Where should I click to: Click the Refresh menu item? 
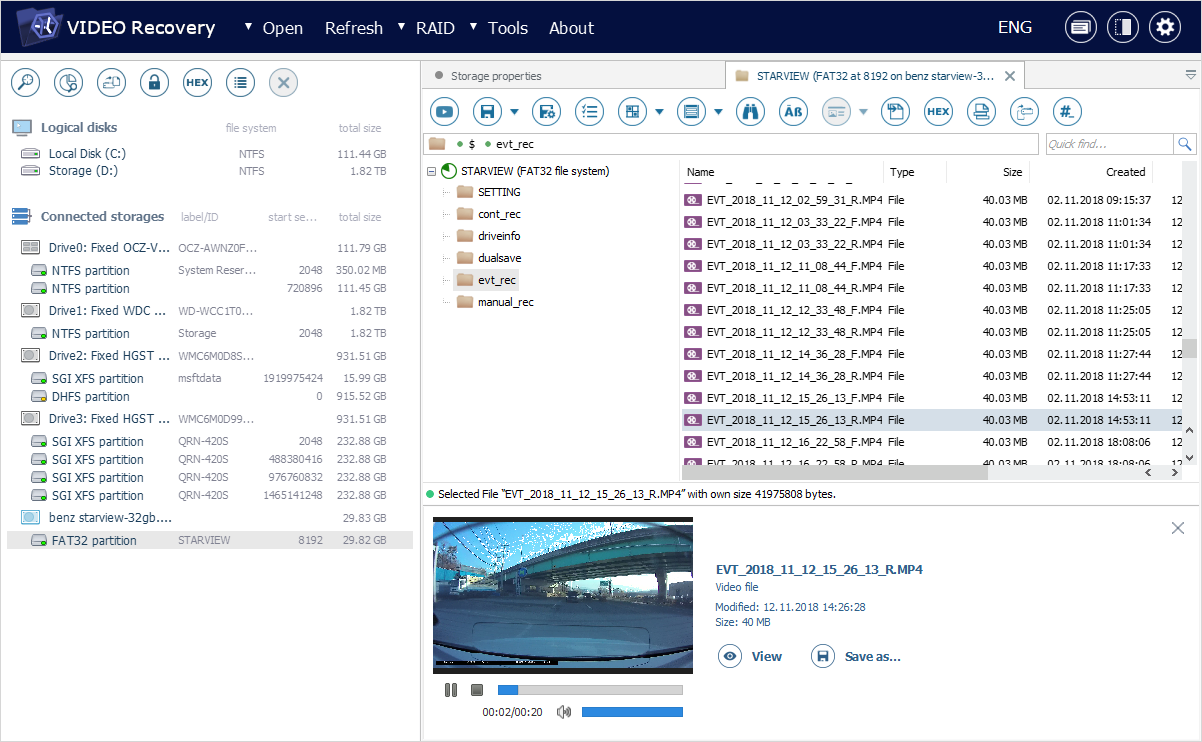(x=354, y=28)
